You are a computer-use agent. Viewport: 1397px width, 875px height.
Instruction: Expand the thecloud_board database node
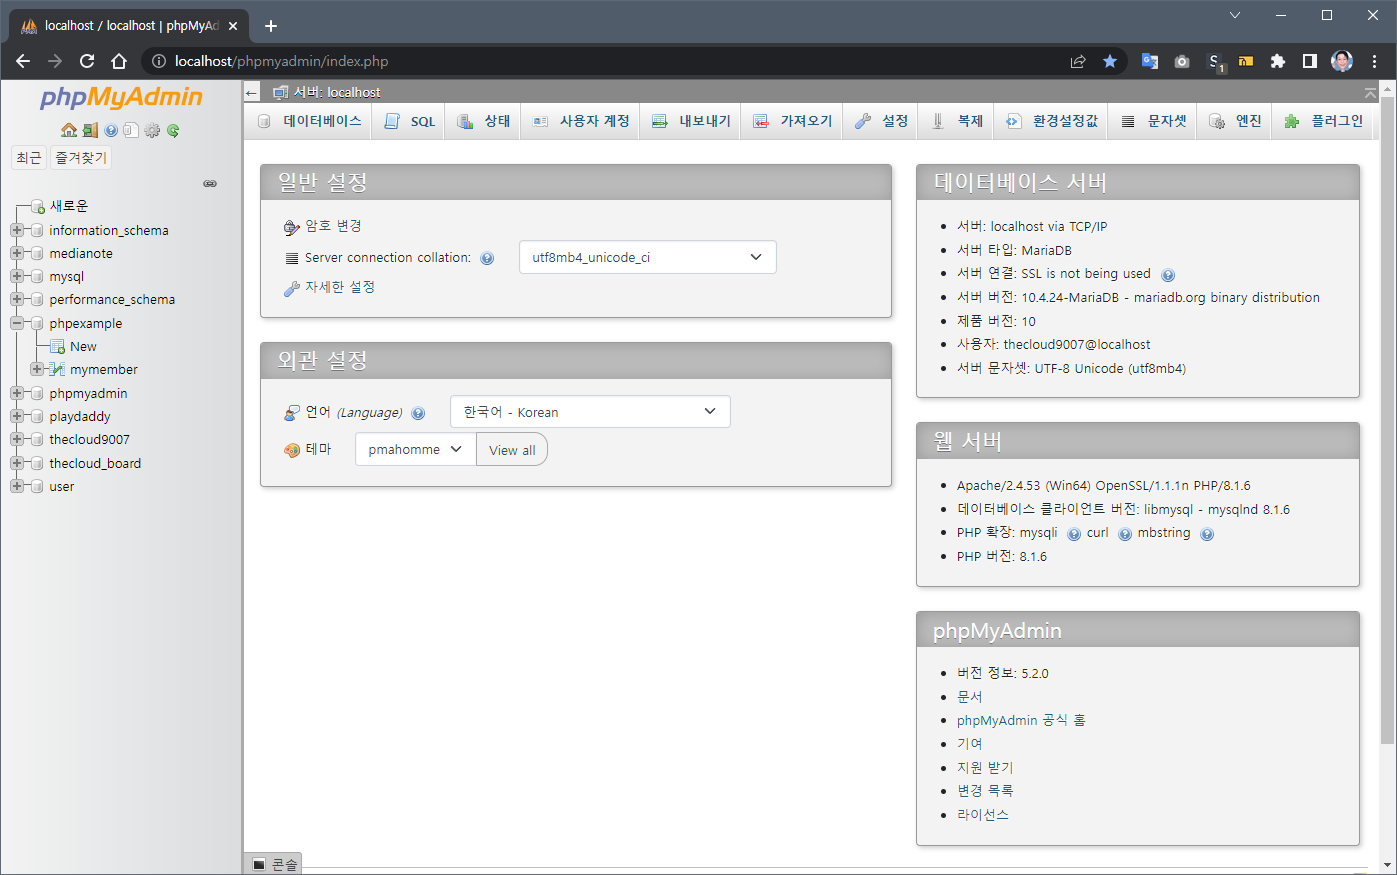(17, 463)
